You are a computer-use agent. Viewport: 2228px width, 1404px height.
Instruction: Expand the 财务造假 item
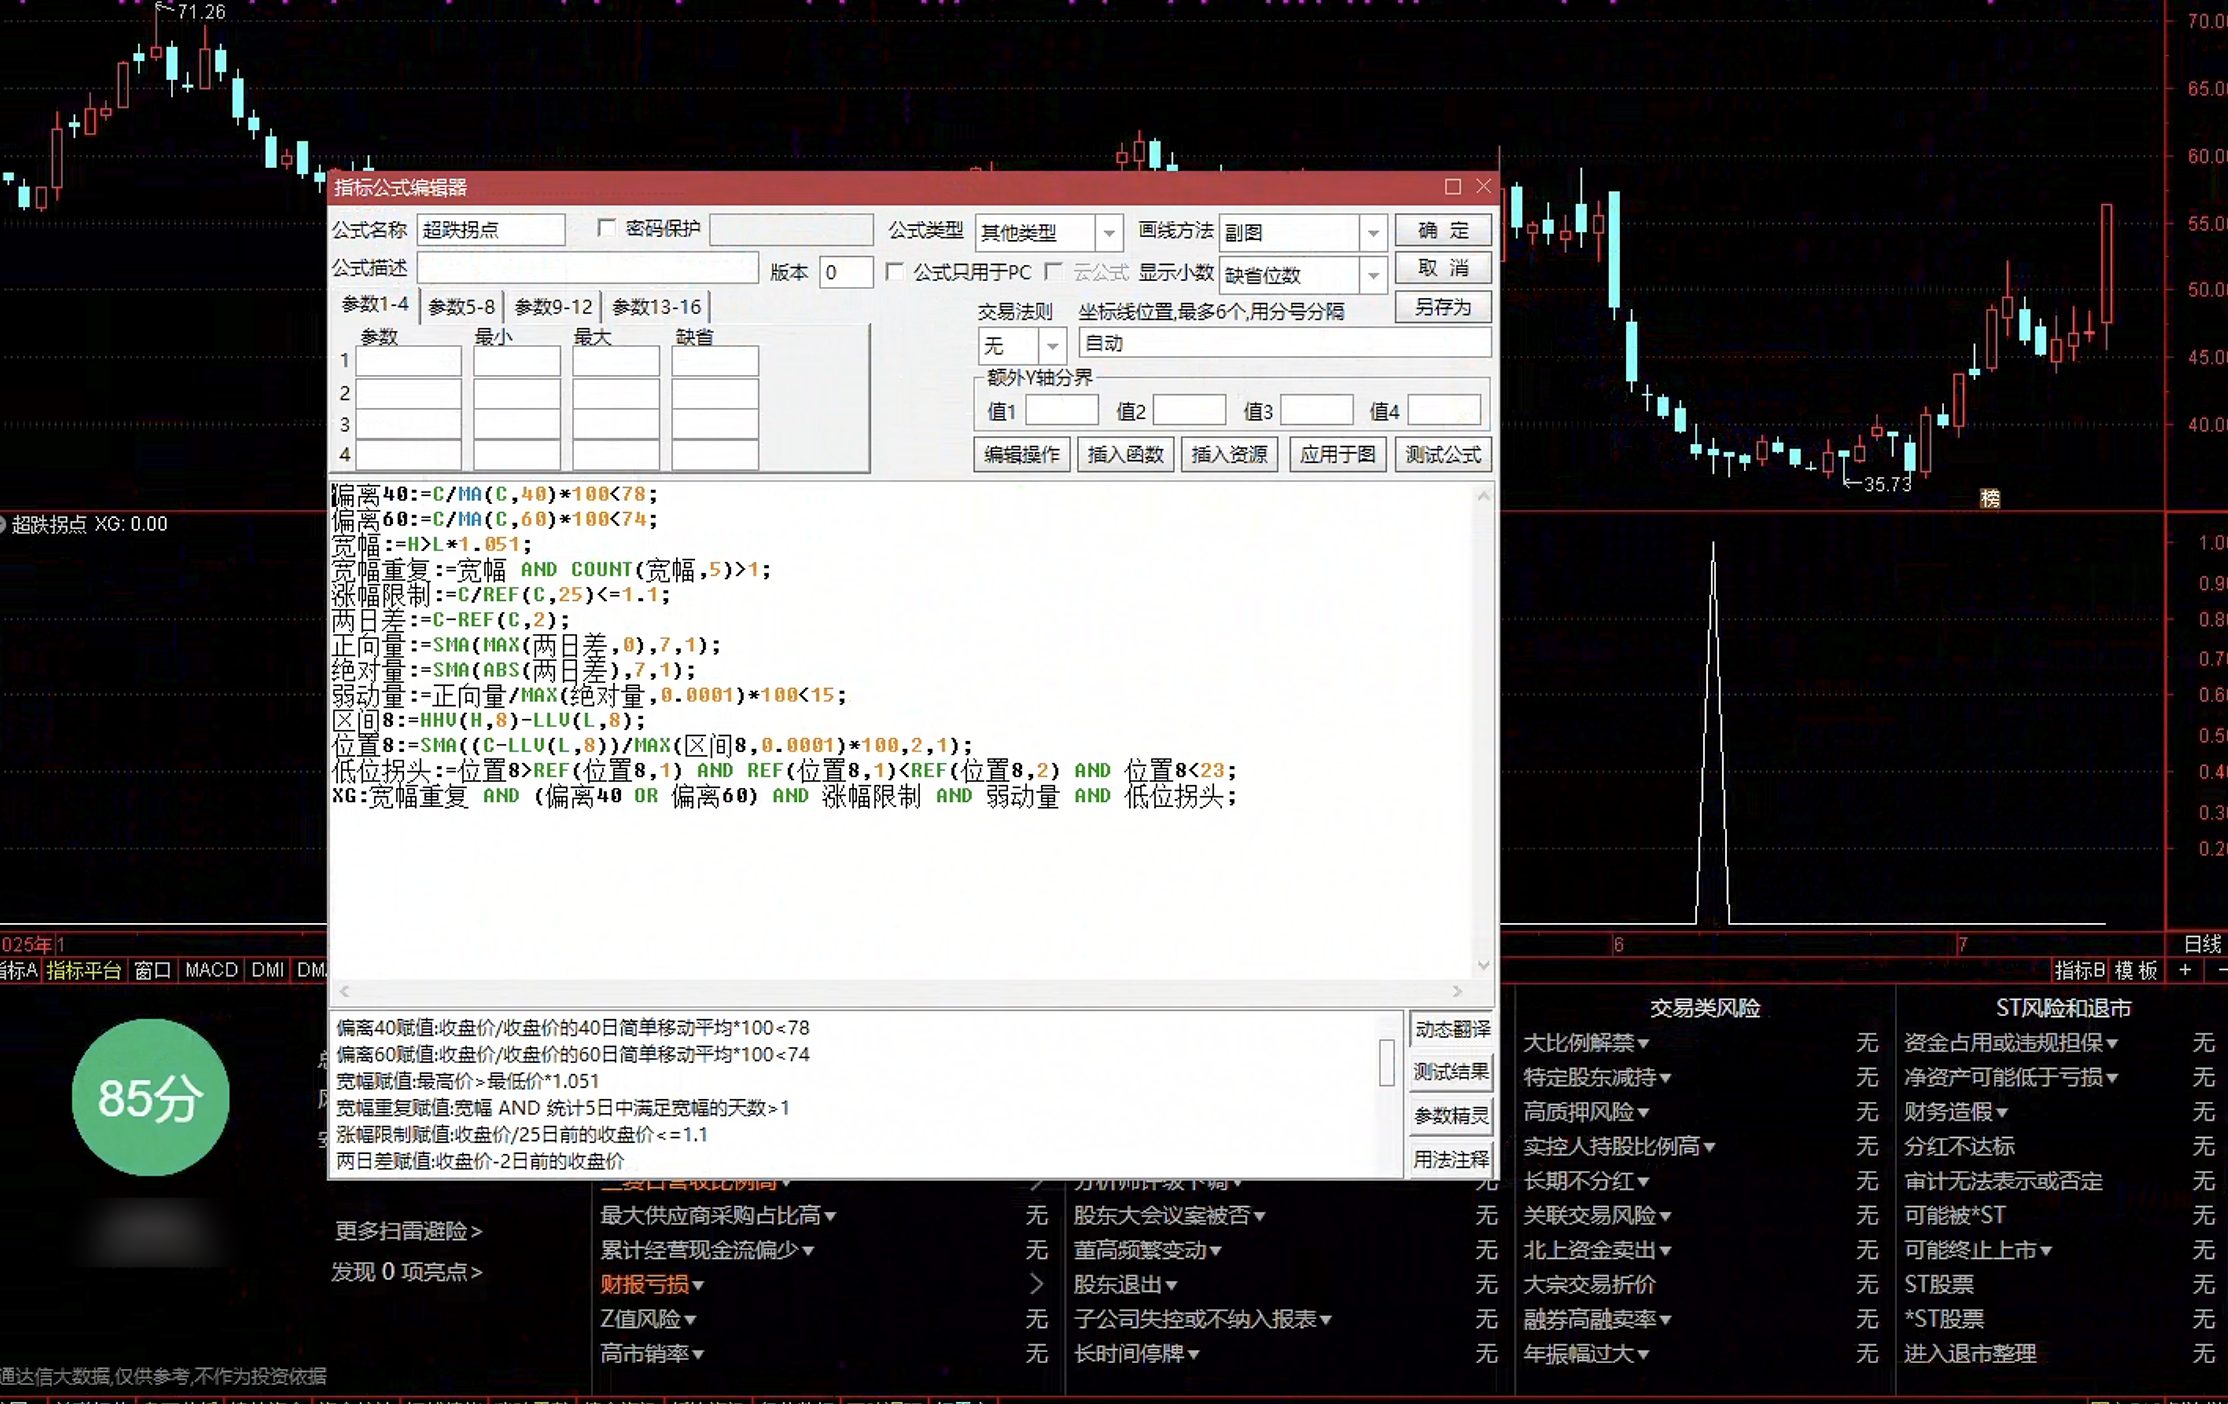pos(1956,1112)
